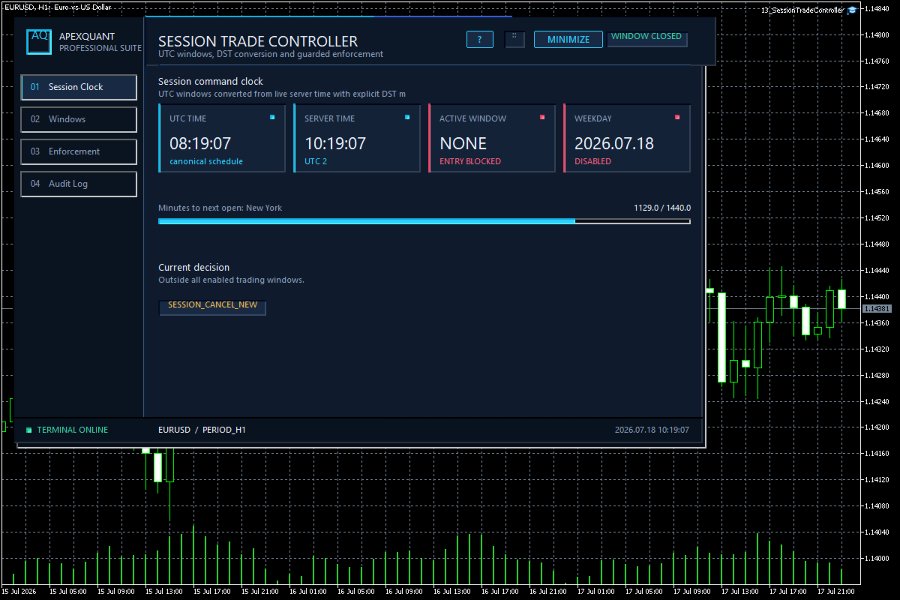Click the "16 Jul 09:00" time axis label
This screenshot has height=600, width=900.
pyautogui.click(x=404, y=591)
